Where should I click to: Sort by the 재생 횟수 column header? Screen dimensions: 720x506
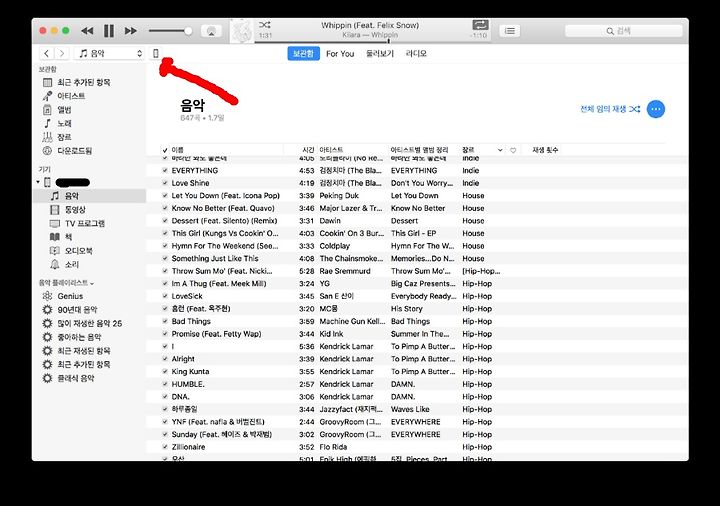(545, 150)
